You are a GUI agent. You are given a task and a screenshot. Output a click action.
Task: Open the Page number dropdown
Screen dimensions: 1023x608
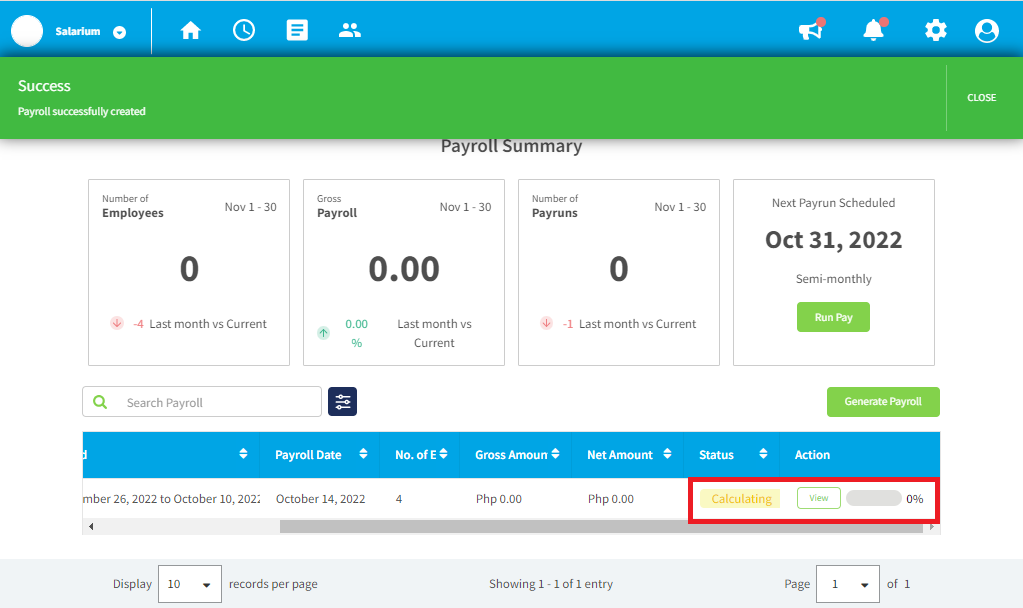tap(847, 584)
